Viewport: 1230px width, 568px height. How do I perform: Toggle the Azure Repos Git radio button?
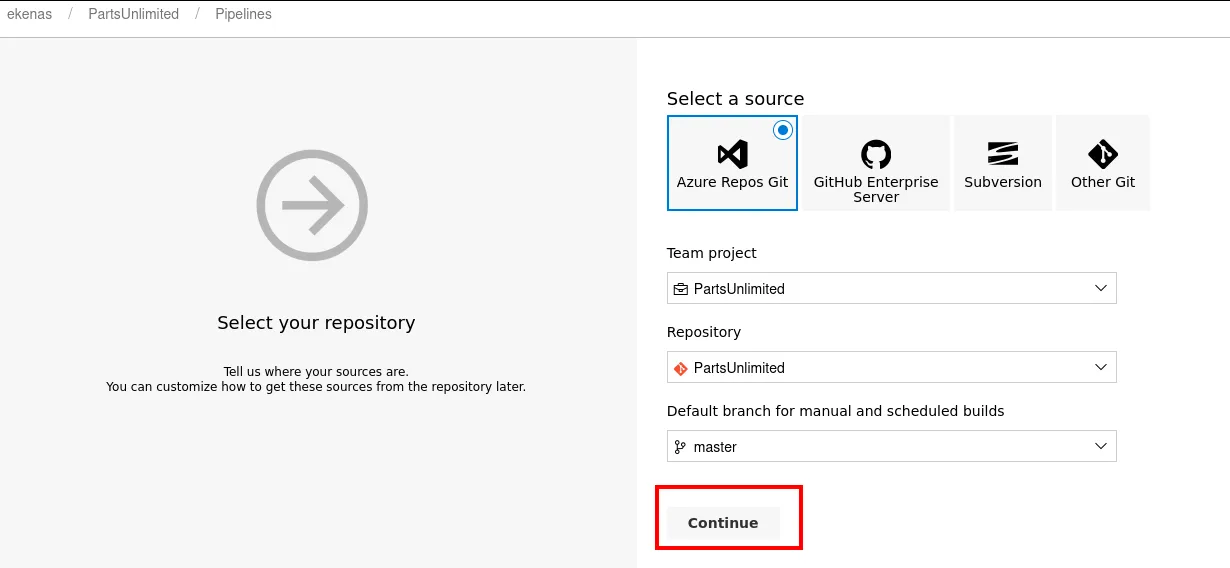[x=782, y=130]
